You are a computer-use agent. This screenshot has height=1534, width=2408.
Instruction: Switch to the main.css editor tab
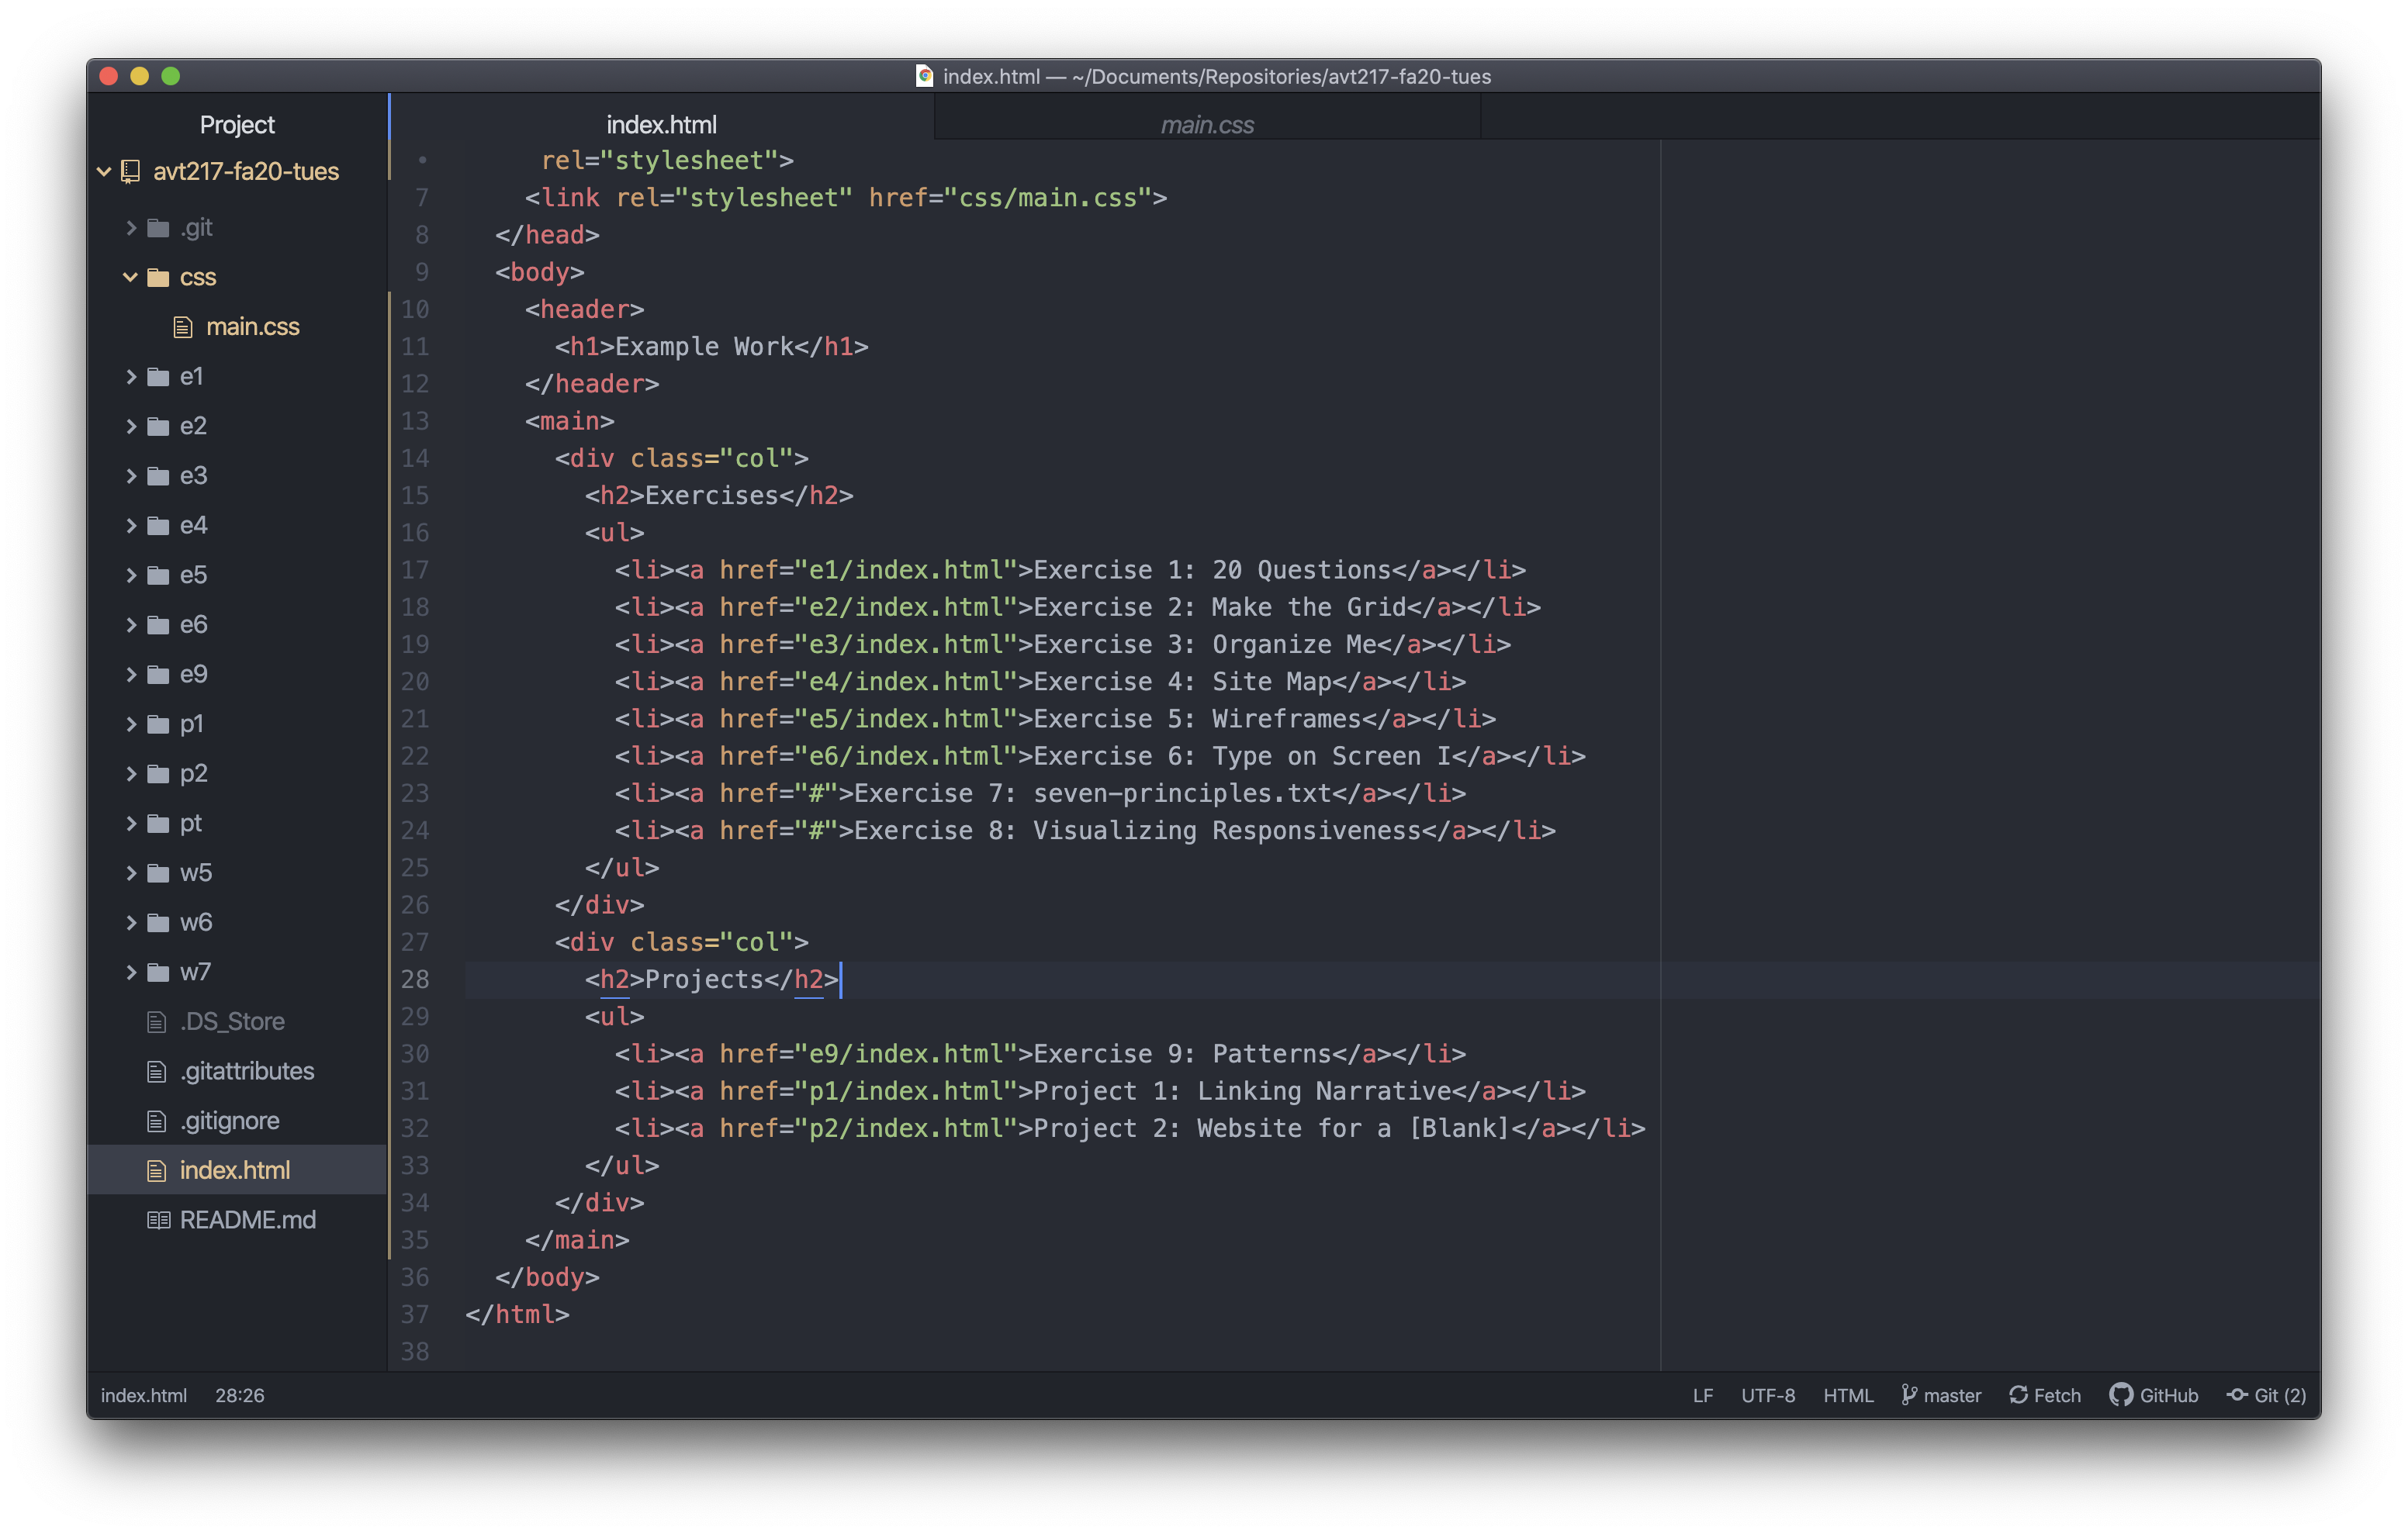pyautogui.click(x=1207, y=124)
